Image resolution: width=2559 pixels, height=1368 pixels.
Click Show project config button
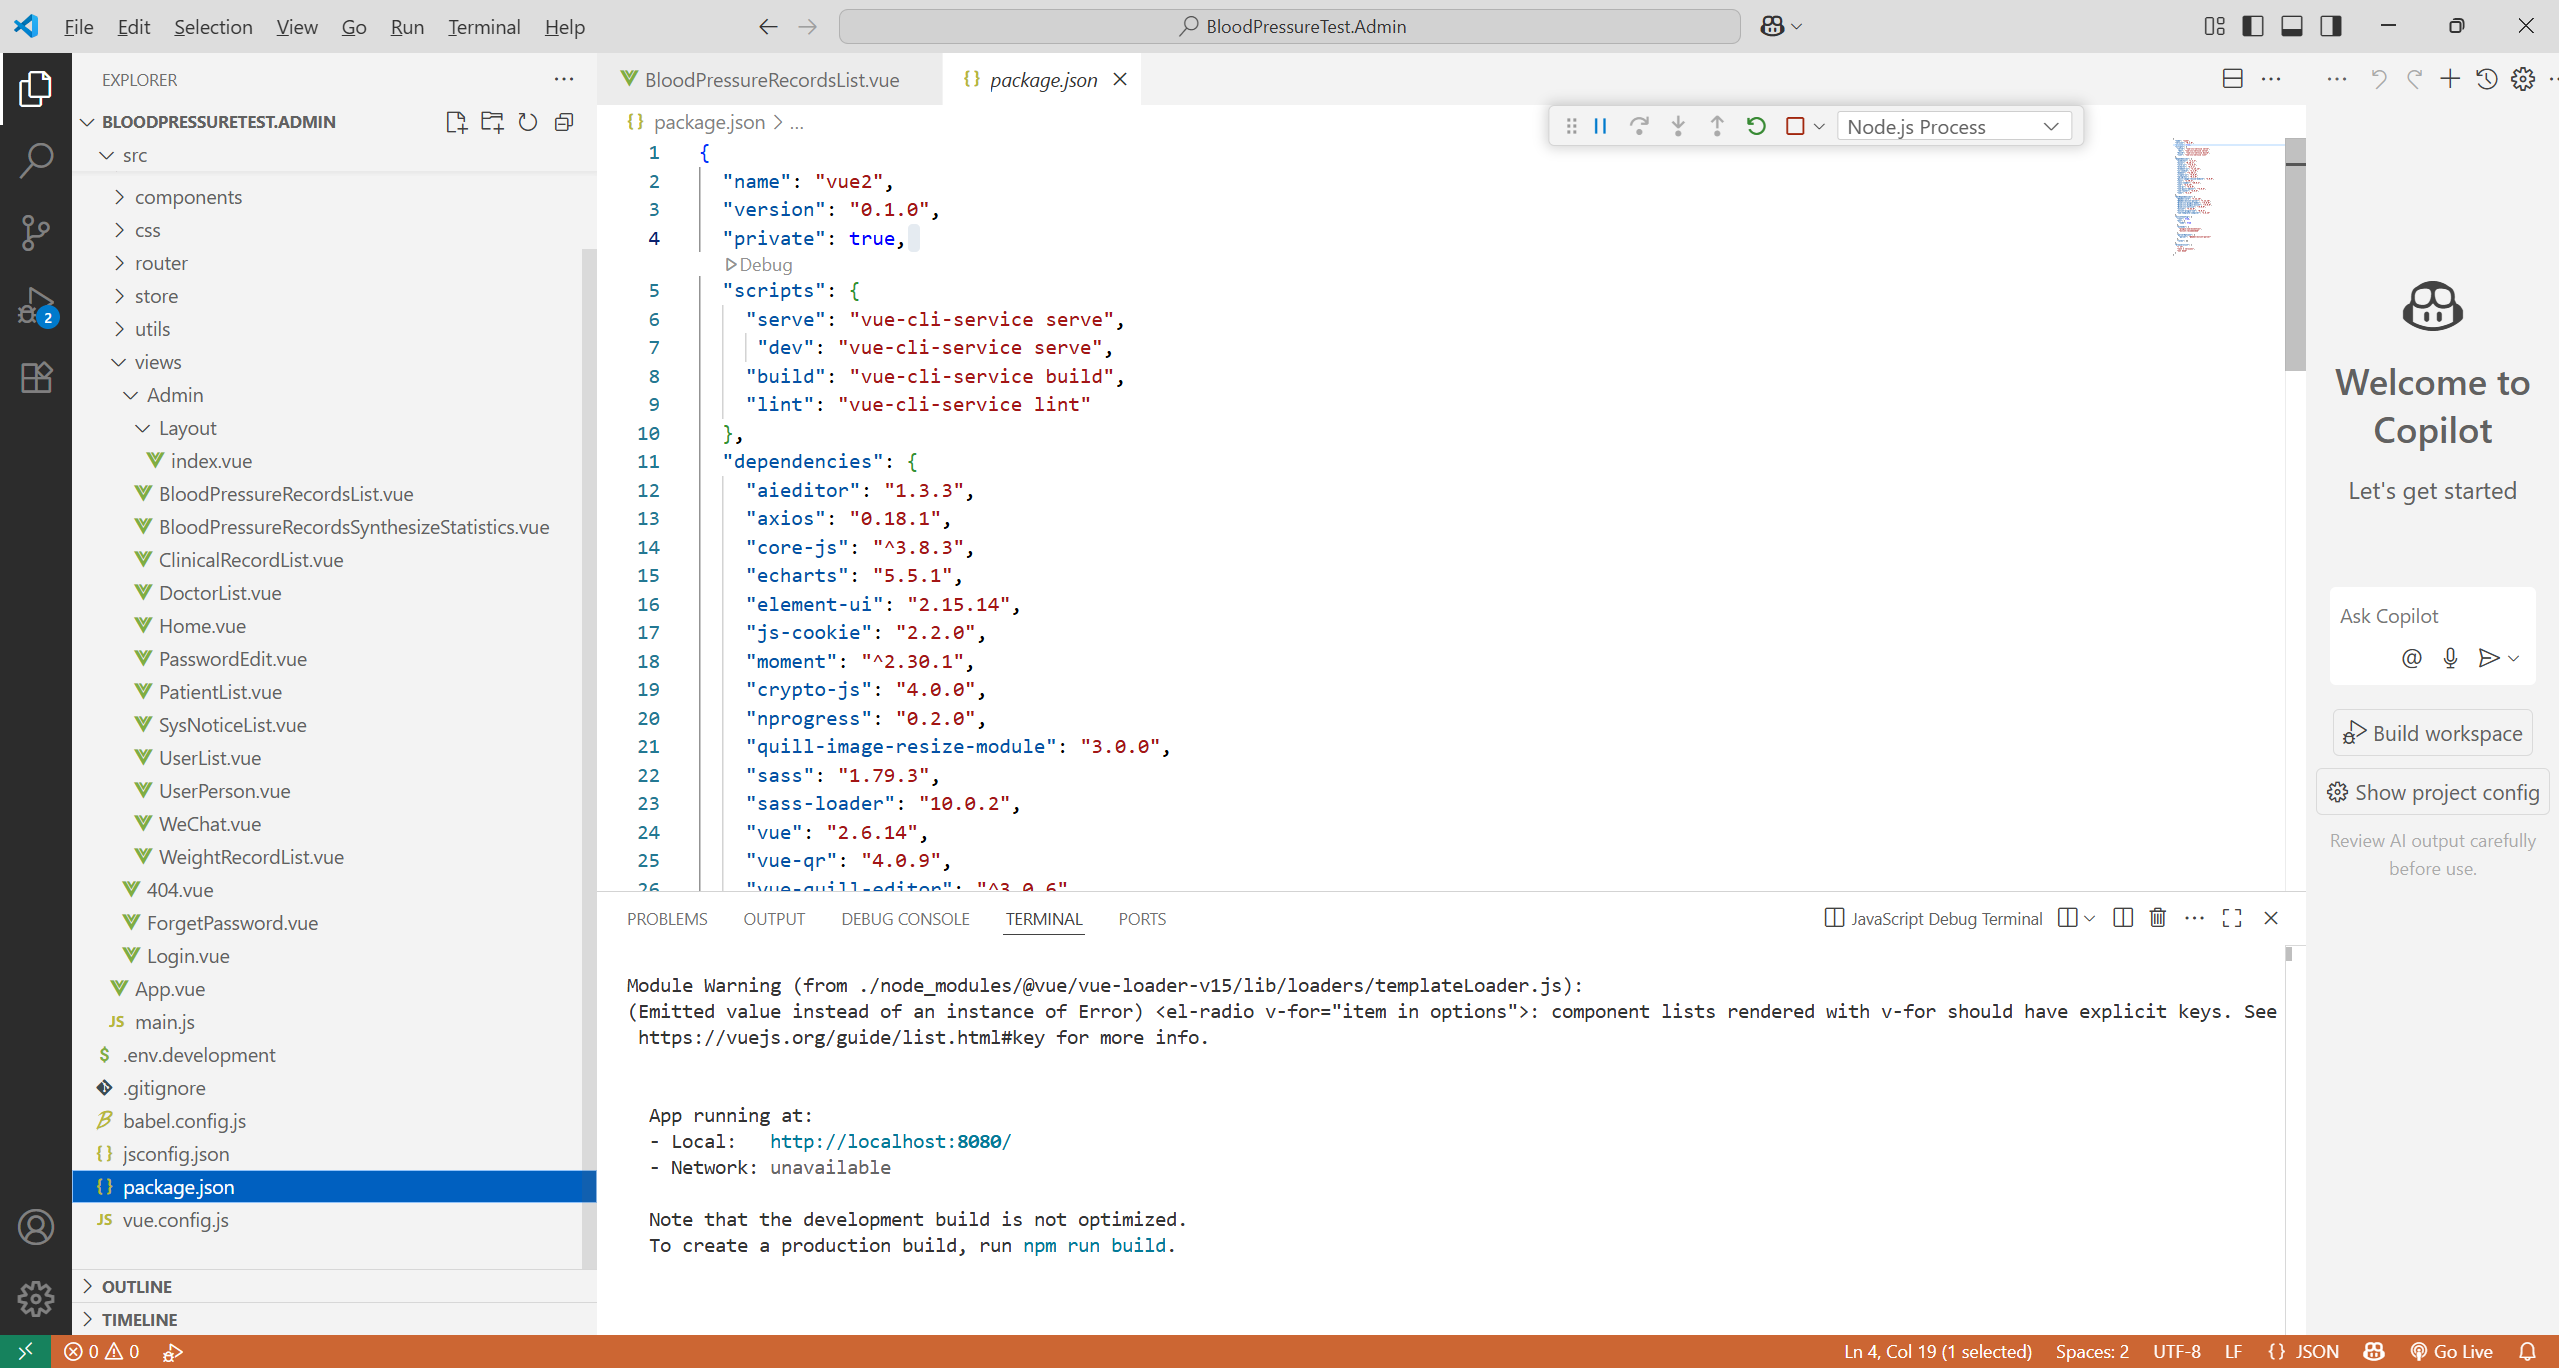click(2433, 793)
